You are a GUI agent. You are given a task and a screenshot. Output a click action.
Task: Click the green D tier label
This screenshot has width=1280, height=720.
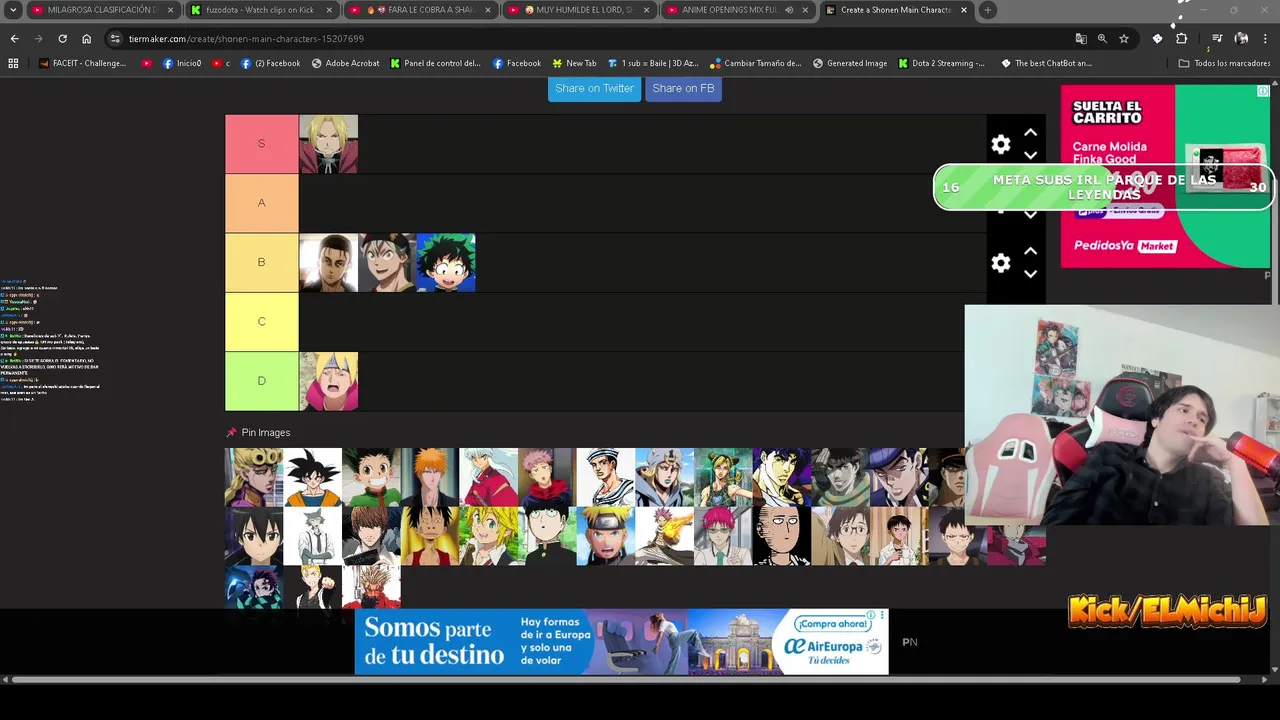(x=262, y=381)
